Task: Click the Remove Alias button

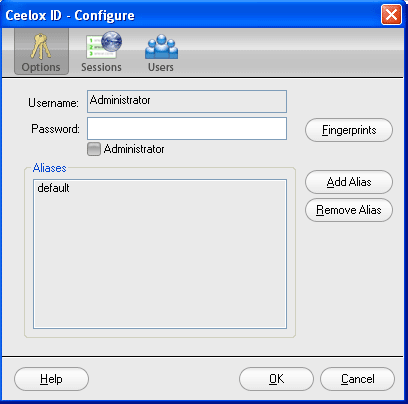Action: click(349, 210)
